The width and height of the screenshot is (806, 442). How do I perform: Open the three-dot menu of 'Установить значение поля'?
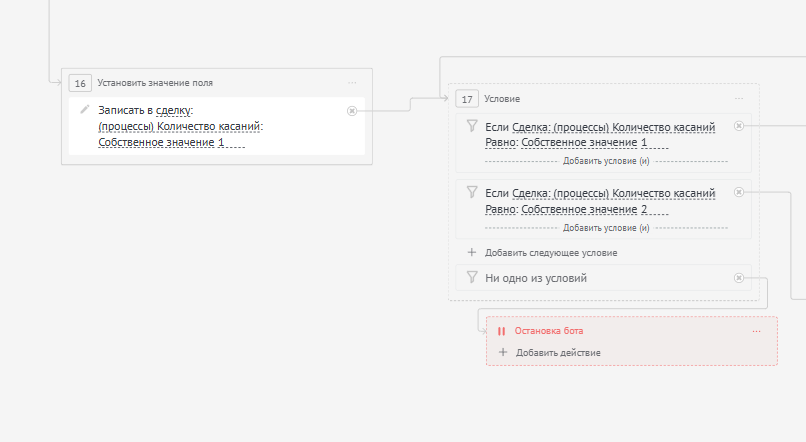(352, 82)
